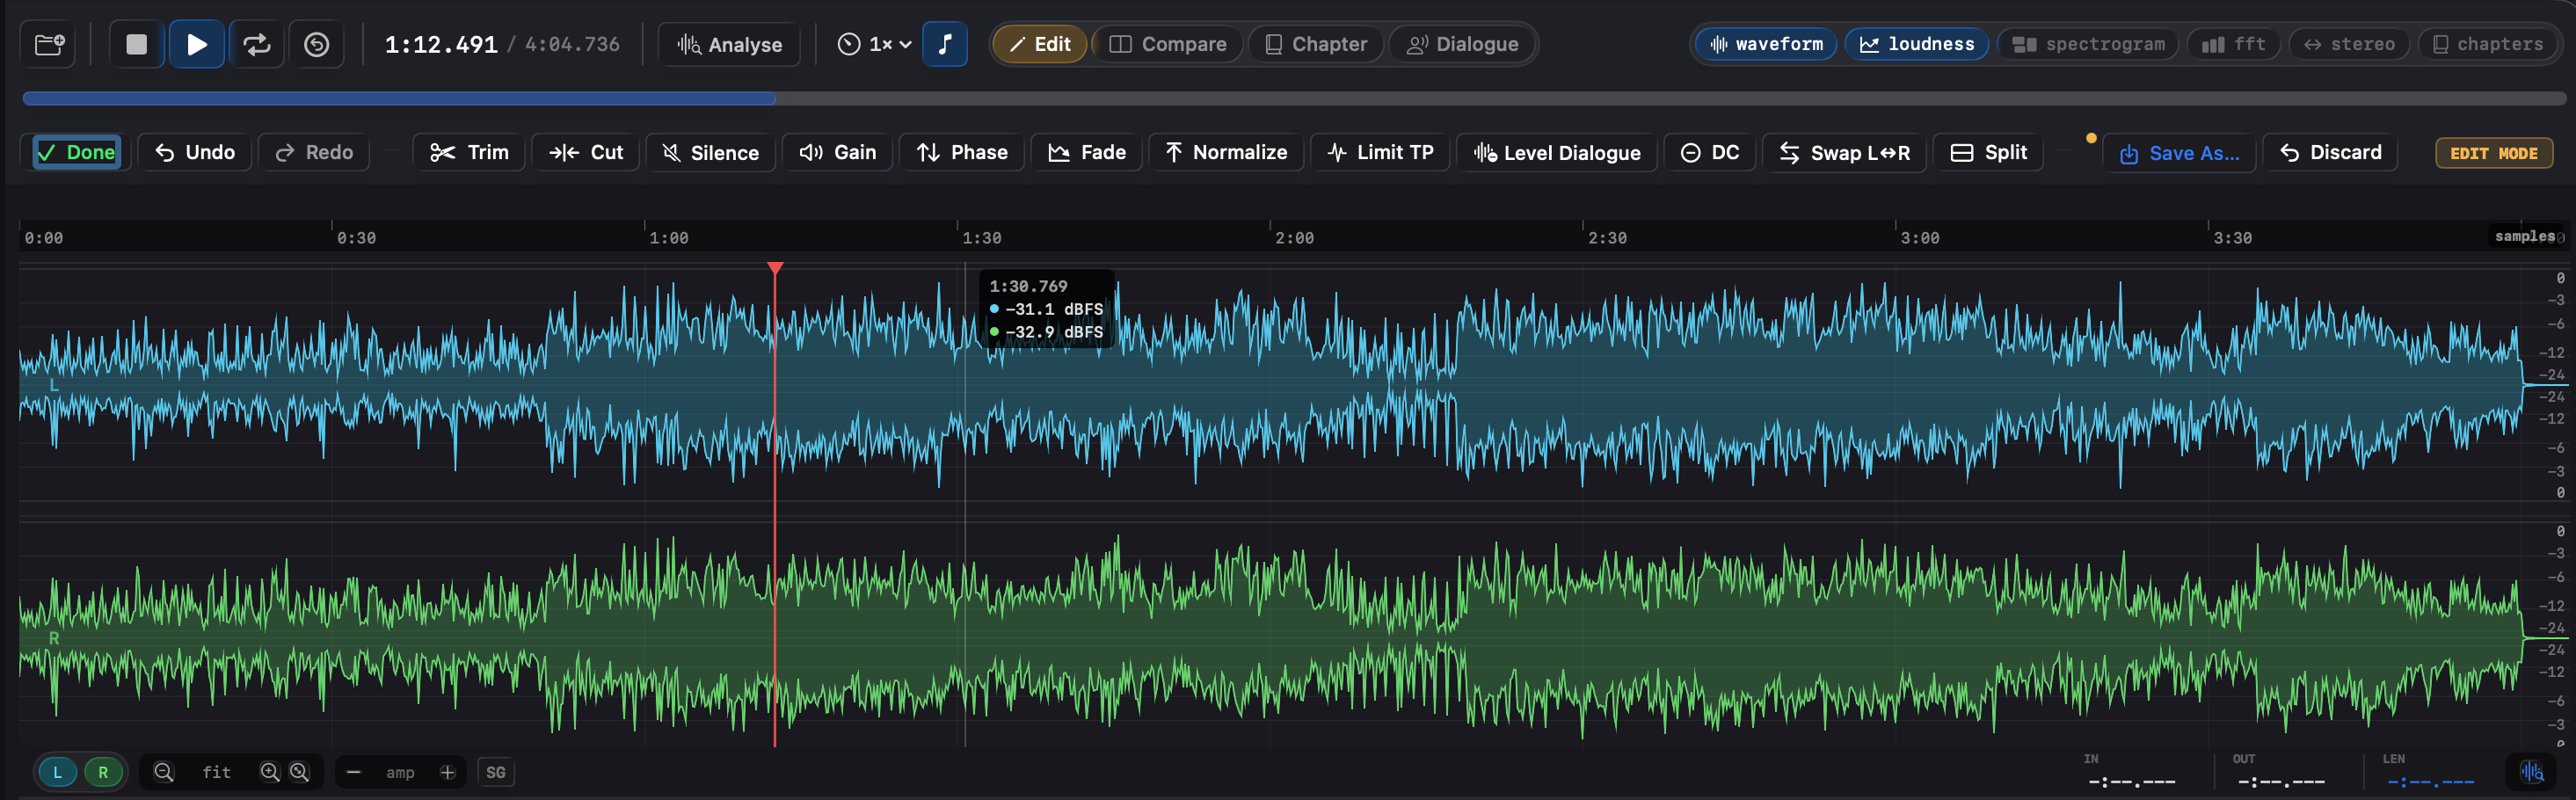Split the audio with Split tool
This screenshot has height=800, width=2576.
tap(1988, 152)
